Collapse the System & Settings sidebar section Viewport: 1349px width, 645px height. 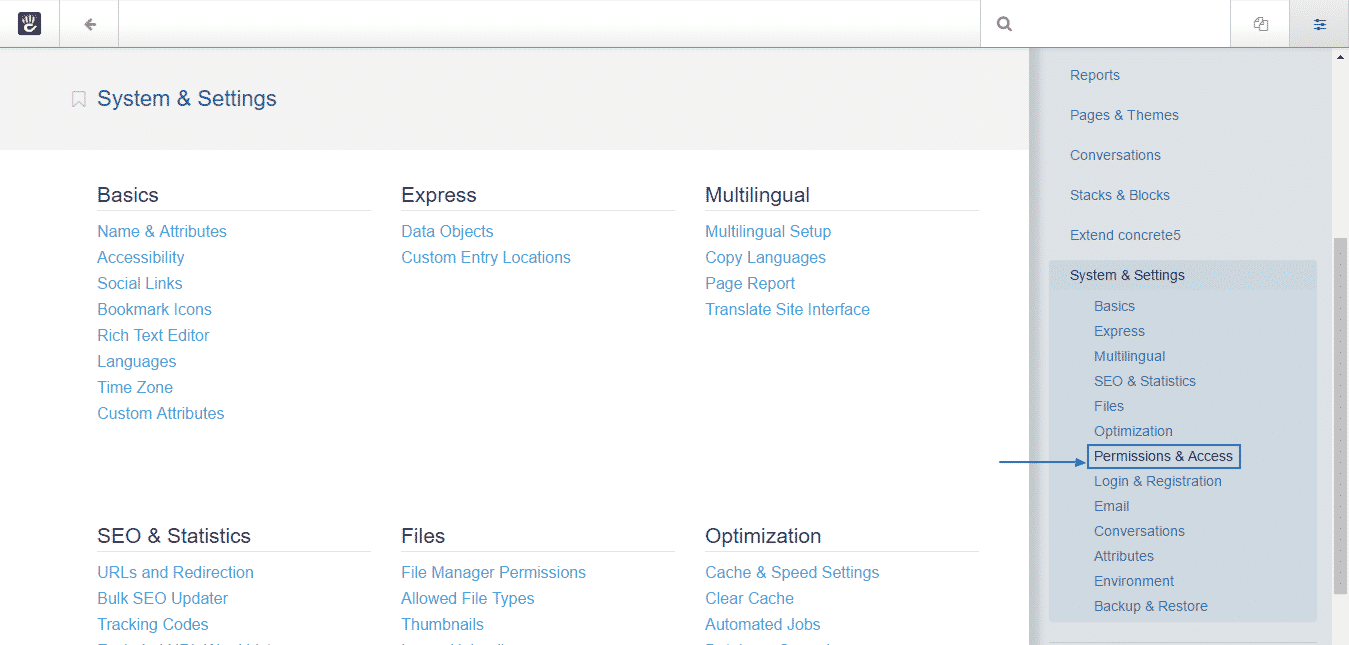(1127, 275)
